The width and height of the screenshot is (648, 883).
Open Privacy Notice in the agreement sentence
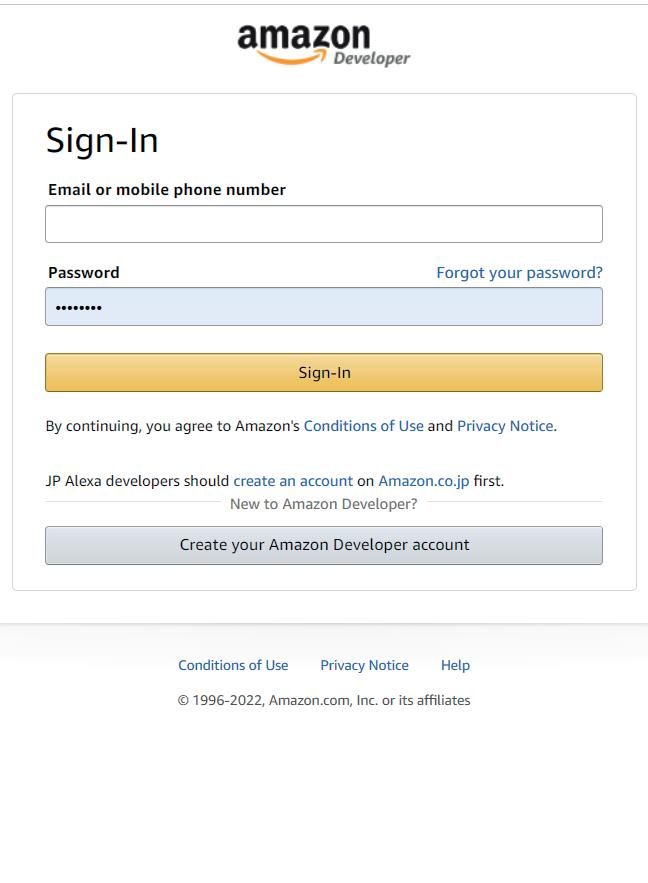point(505,426)
